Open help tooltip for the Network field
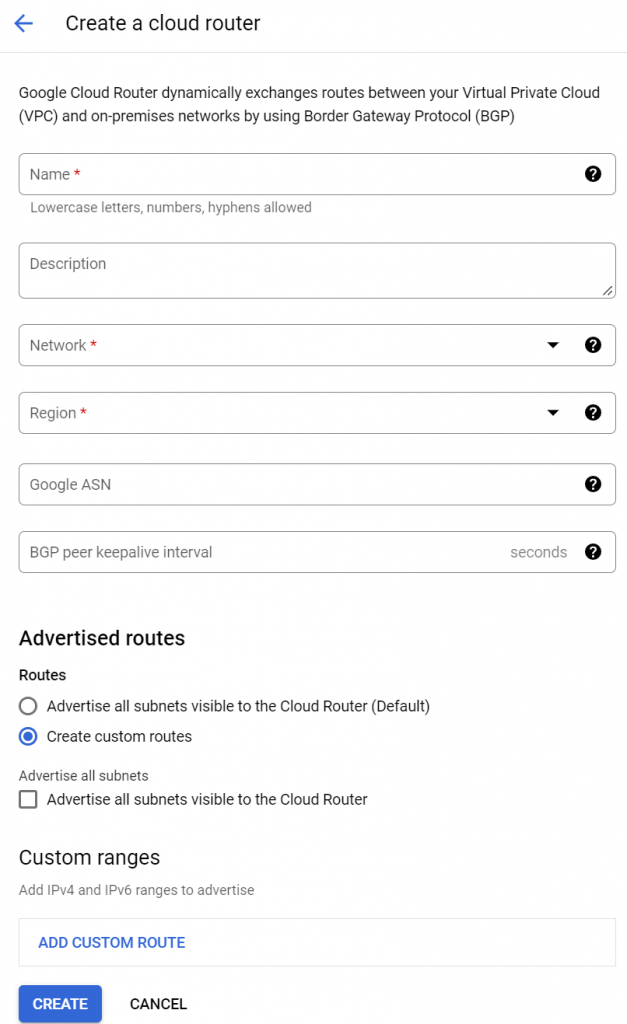This screenshot has height=1024, width=627. click(592, 345)
